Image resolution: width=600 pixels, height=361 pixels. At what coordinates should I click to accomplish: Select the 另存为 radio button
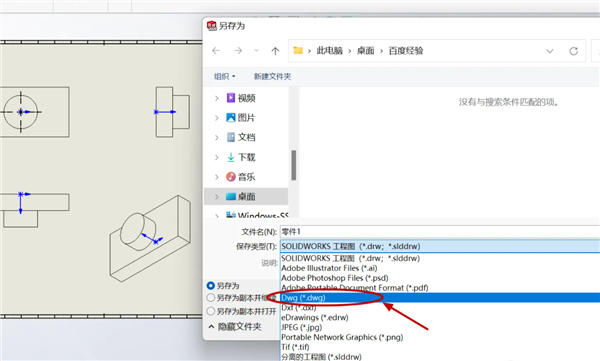[x=210, y=286]
